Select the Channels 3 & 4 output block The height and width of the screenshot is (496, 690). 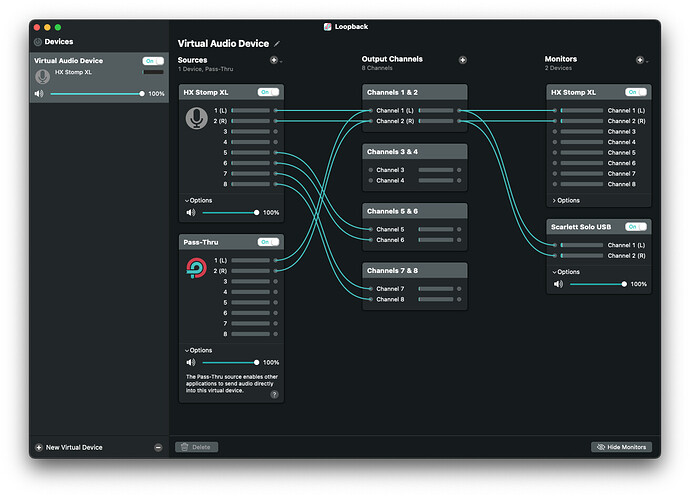(414, 152)
